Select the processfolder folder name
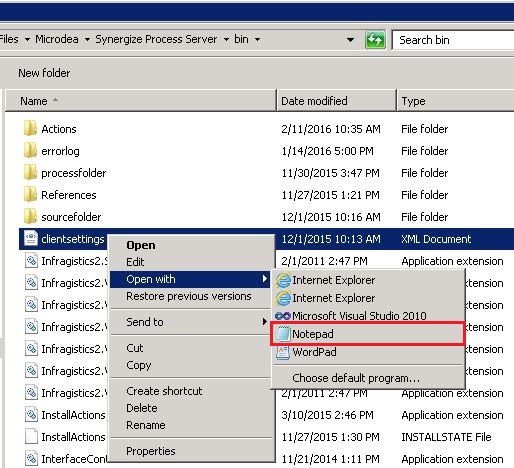Screen dimensions: 514x468 click(74, 173)
